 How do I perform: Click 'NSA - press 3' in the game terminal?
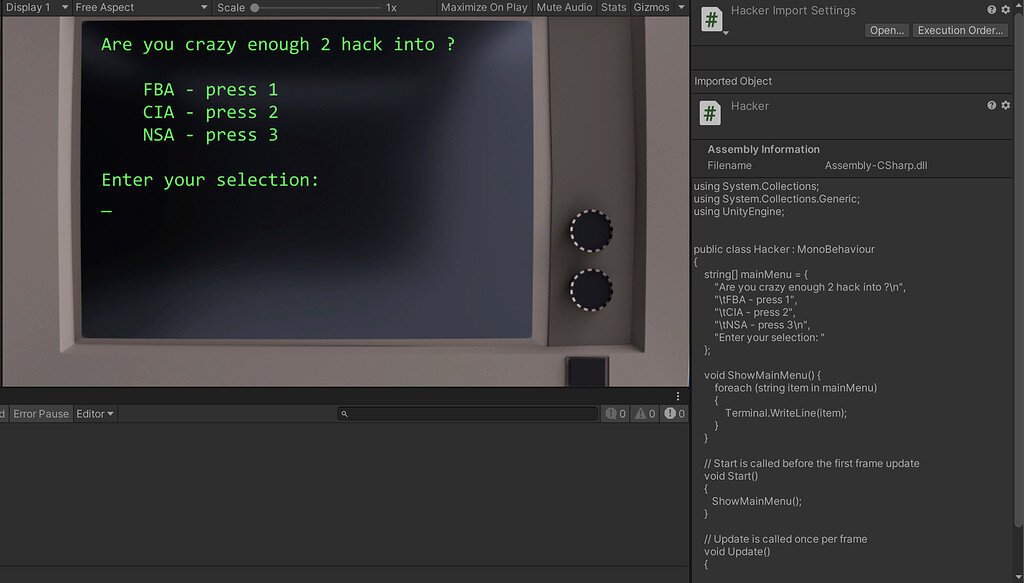click(210, 135)
